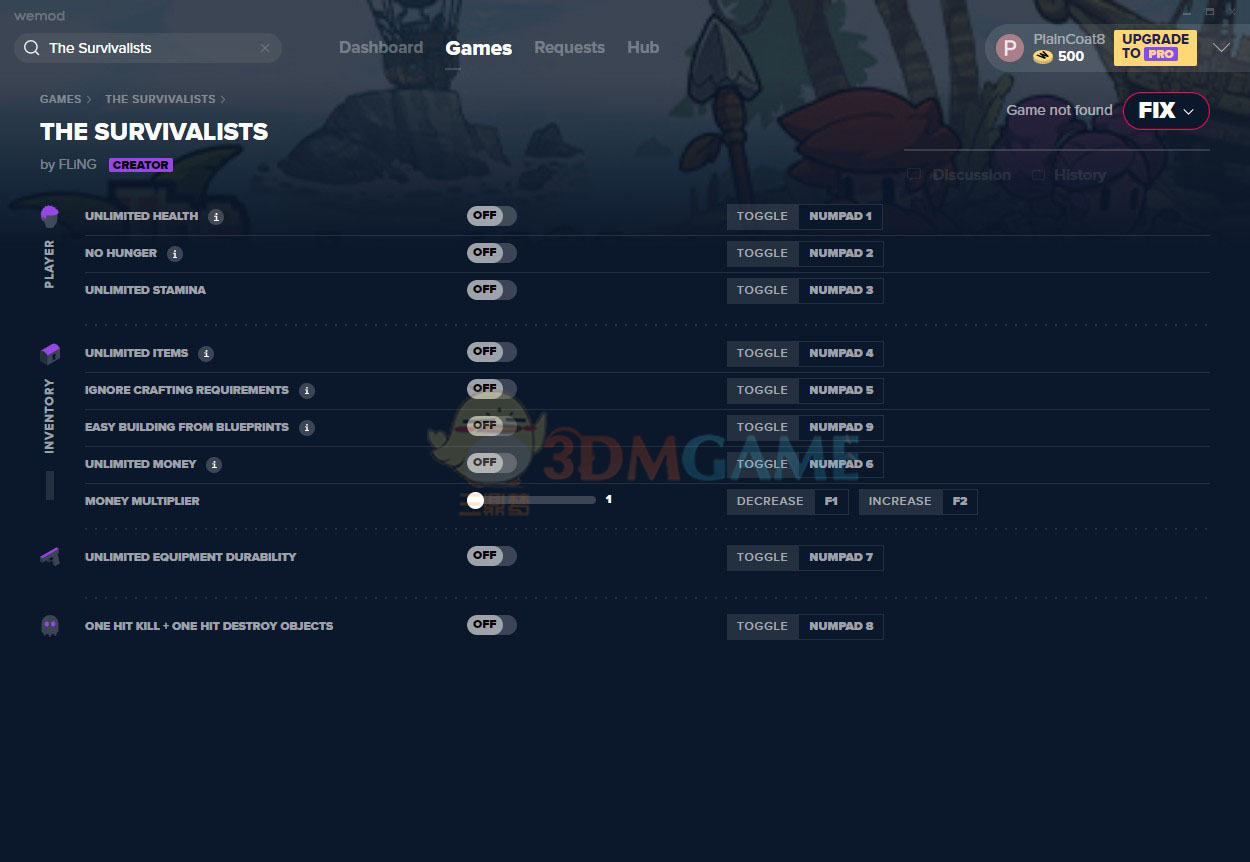Expand the FIX dropdown button
The height and width of the screenshot is (862, 1250).
point(1166,111)
